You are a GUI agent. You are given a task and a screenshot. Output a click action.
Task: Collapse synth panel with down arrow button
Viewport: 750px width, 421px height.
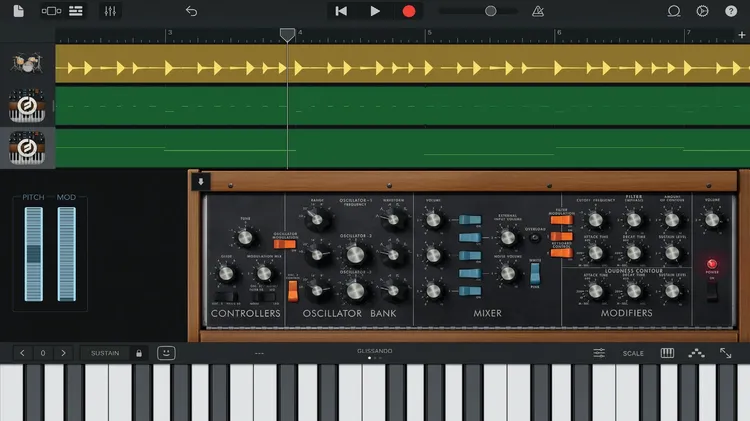coord(201,182)
